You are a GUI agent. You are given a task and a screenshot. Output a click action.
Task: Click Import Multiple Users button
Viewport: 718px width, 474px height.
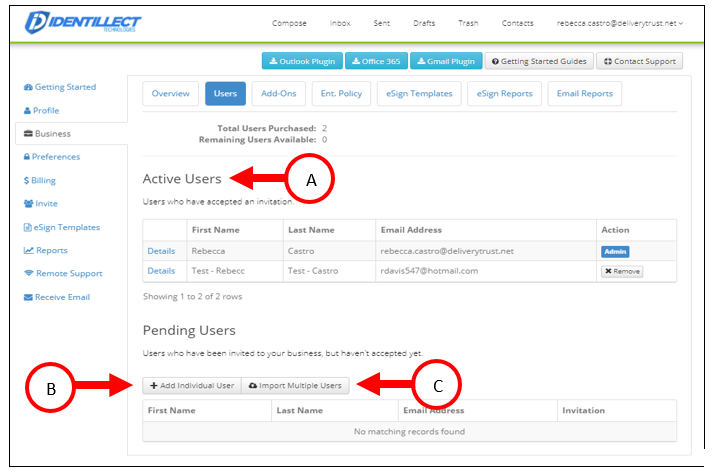click(x=295, y=385)
